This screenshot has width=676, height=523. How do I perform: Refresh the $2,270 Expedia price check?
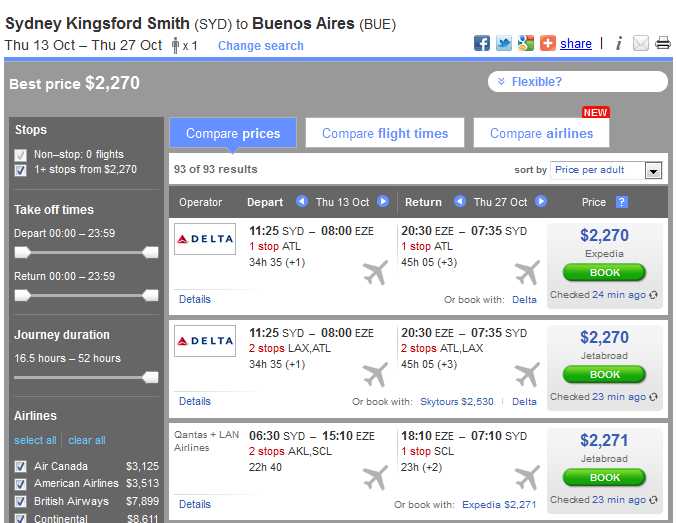(654, 295)
